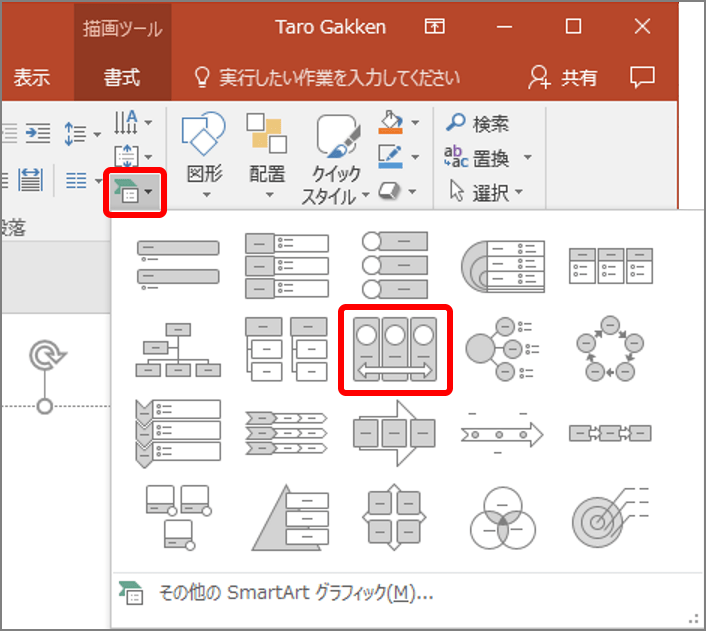The height and width of the screenshot is (631, 706).
Task: Open the comments speech bubble icon
Action: (643, 77)
